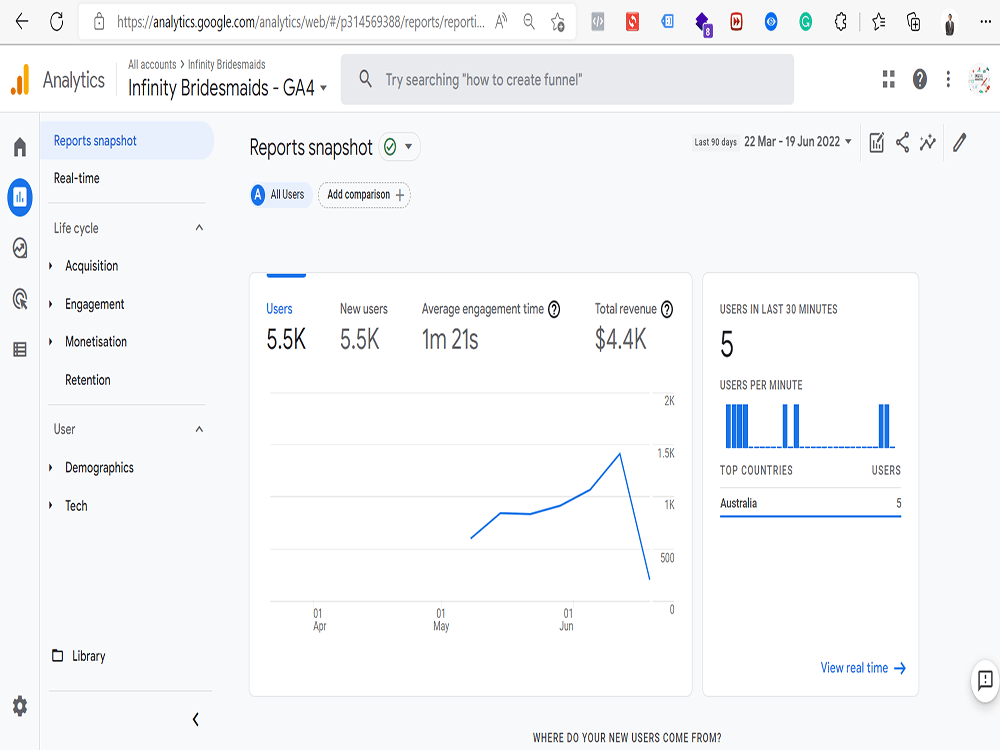Click the browser address bar URL

click(300, 22)
